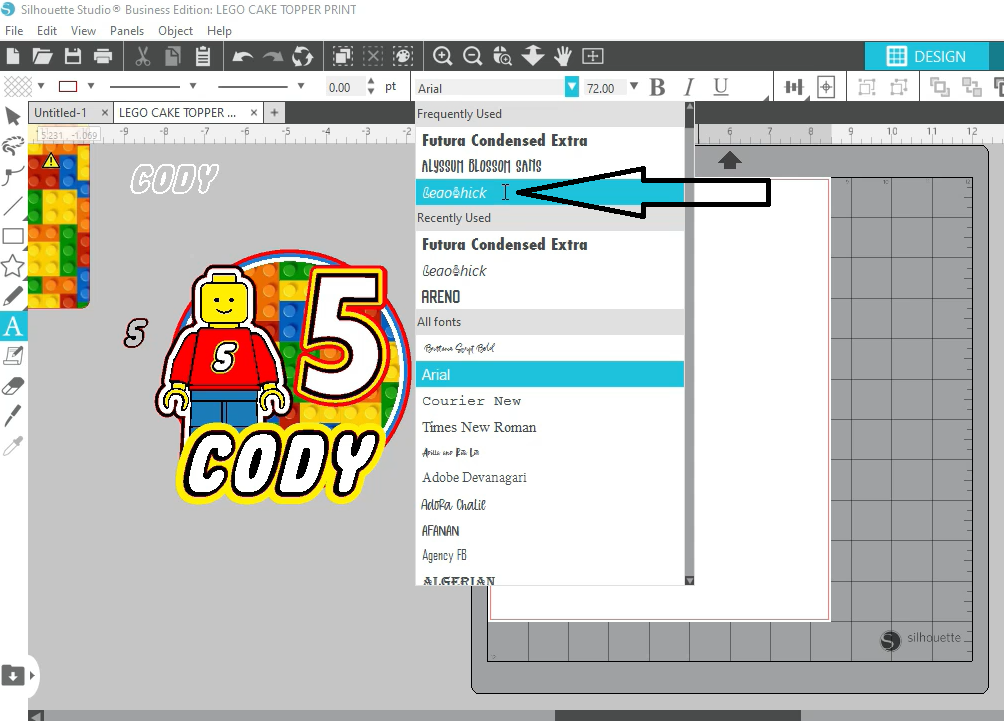This screenshot has height=721, width=1004.
Task: Close the Untitled-1 tab
Action: click(105, 113)
